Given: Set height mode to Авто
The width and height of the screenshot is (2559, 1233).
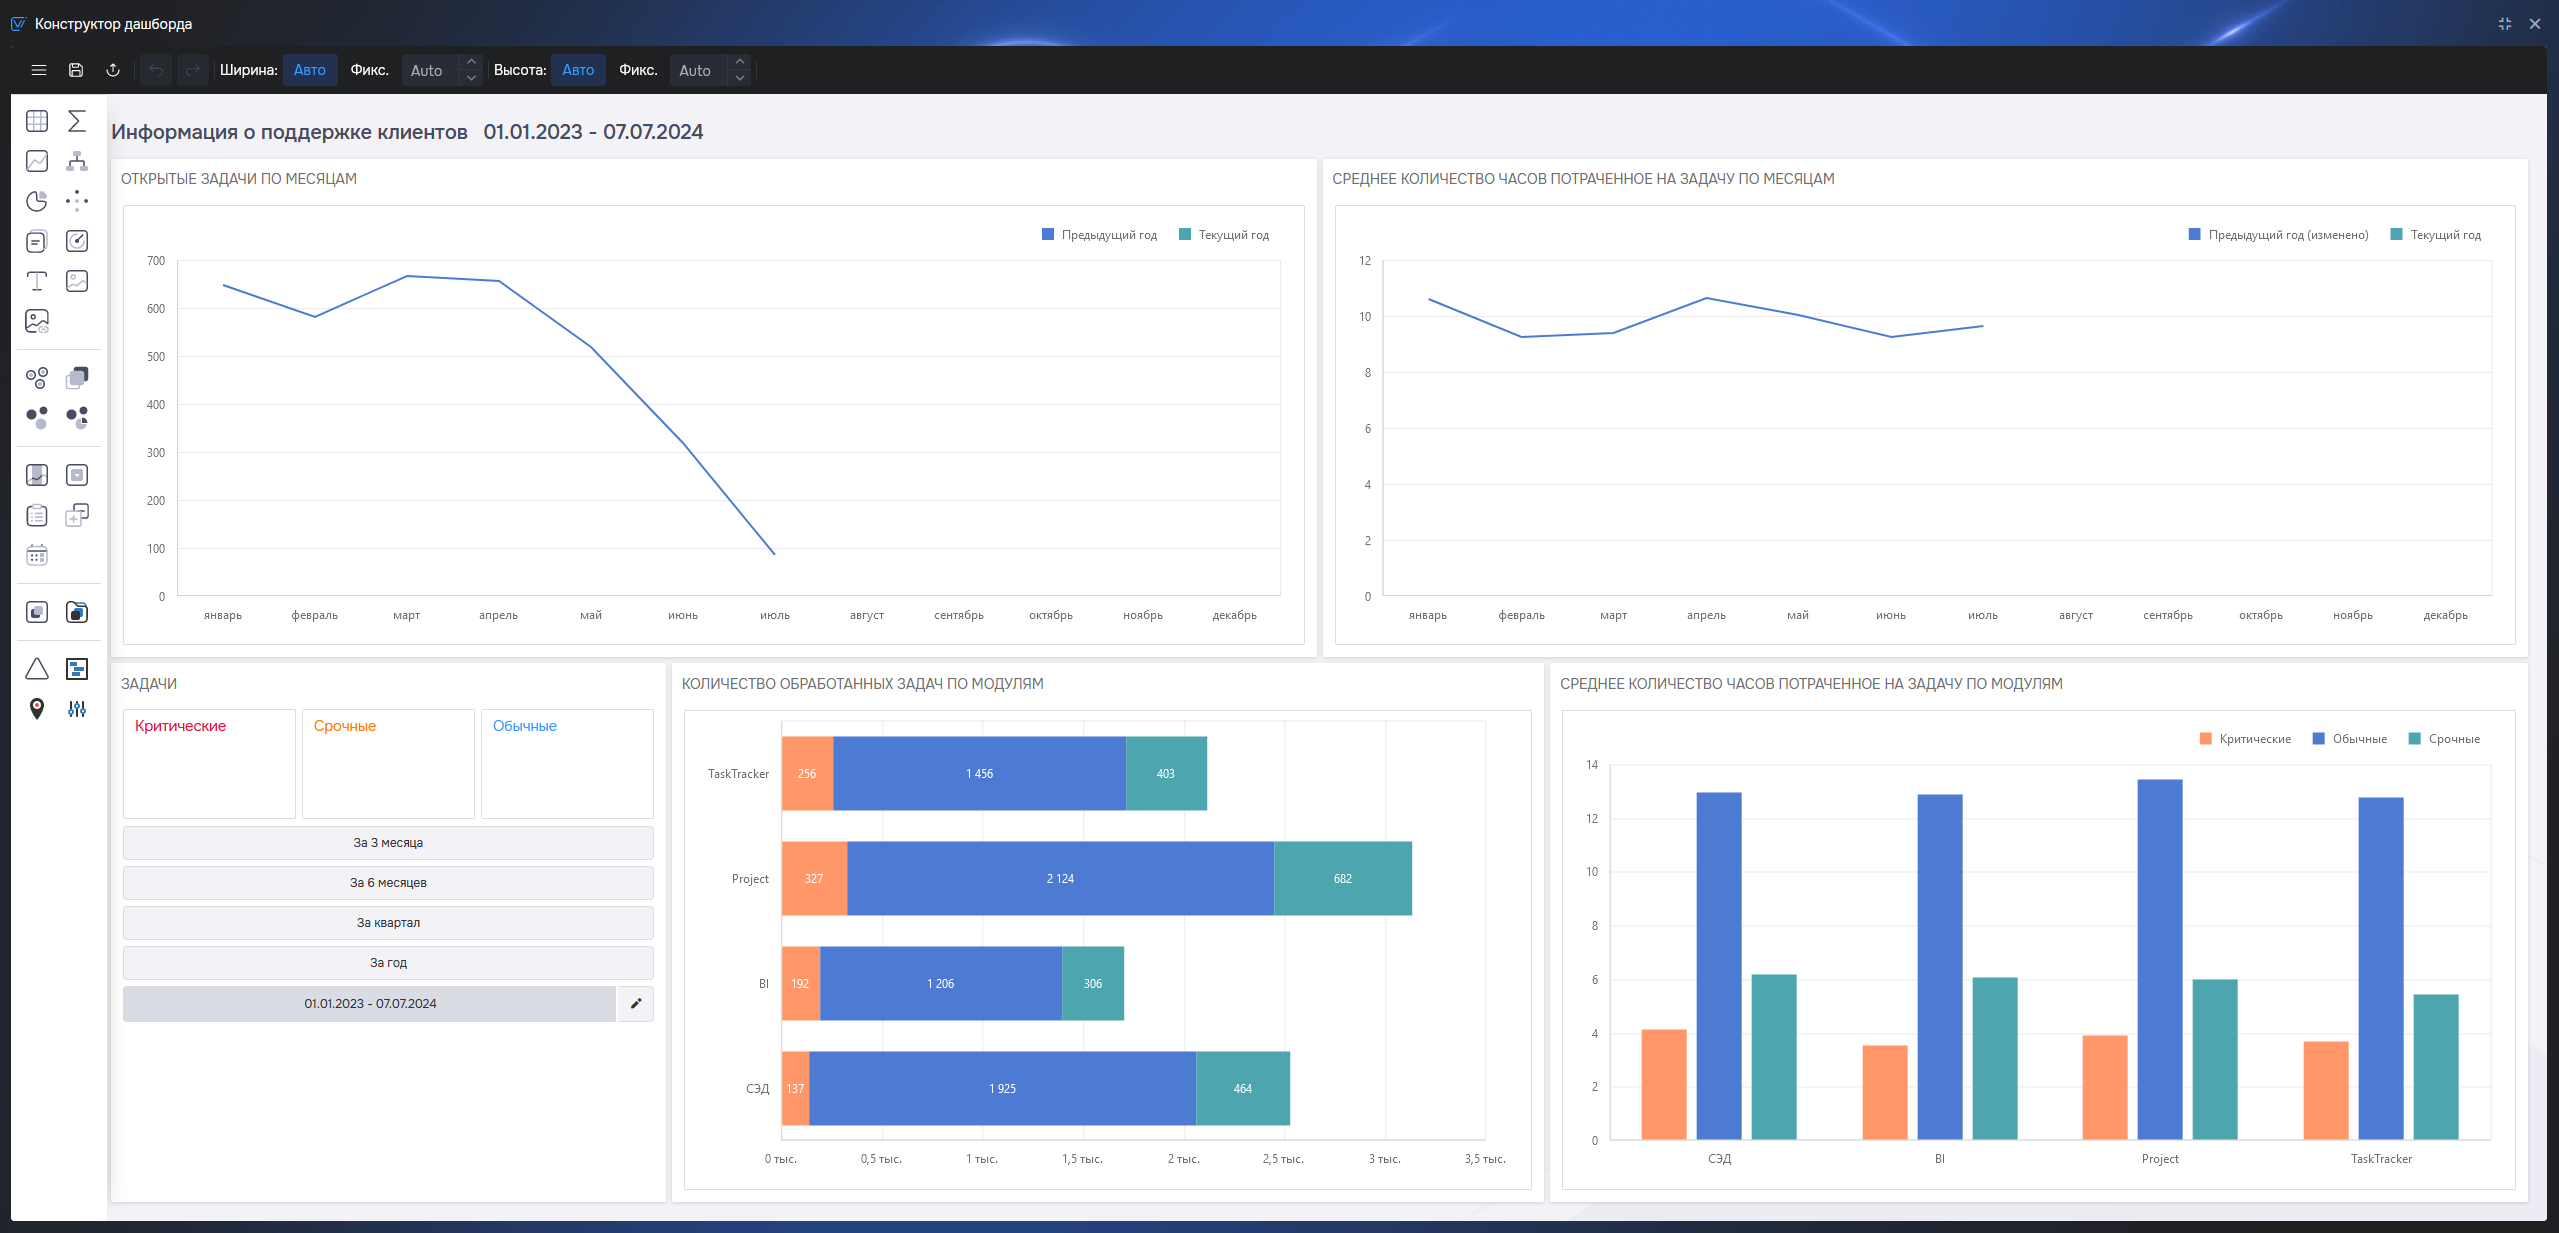Looking at the screenshot, I should (x=578, y=70).
